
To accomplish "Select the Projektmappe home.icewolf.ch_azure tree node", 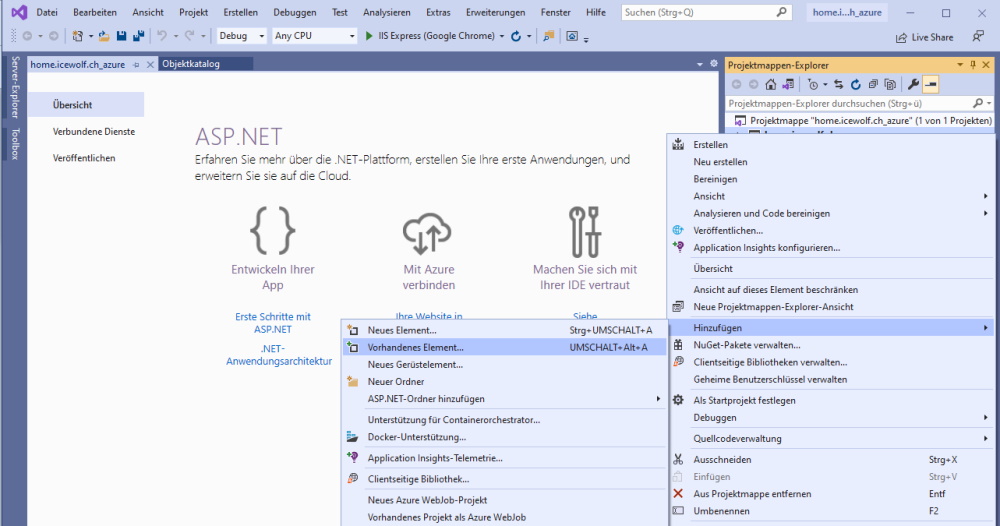I will [x=865, y=121].
